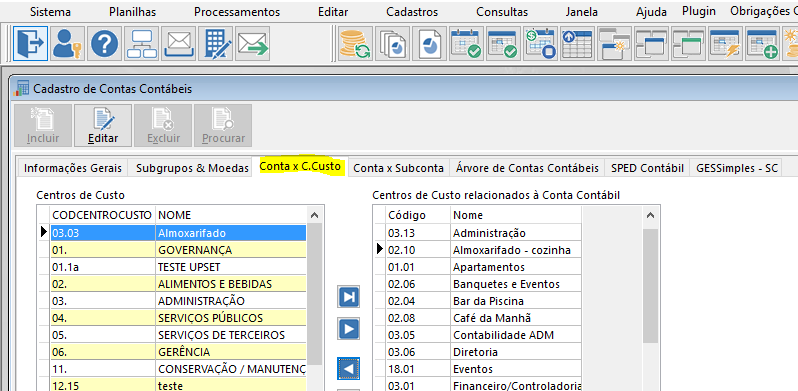The height and width of the screenshot is (391, 798).
Task: Click the calendar with dollar and stop icon
Action: tap(540, 43)
